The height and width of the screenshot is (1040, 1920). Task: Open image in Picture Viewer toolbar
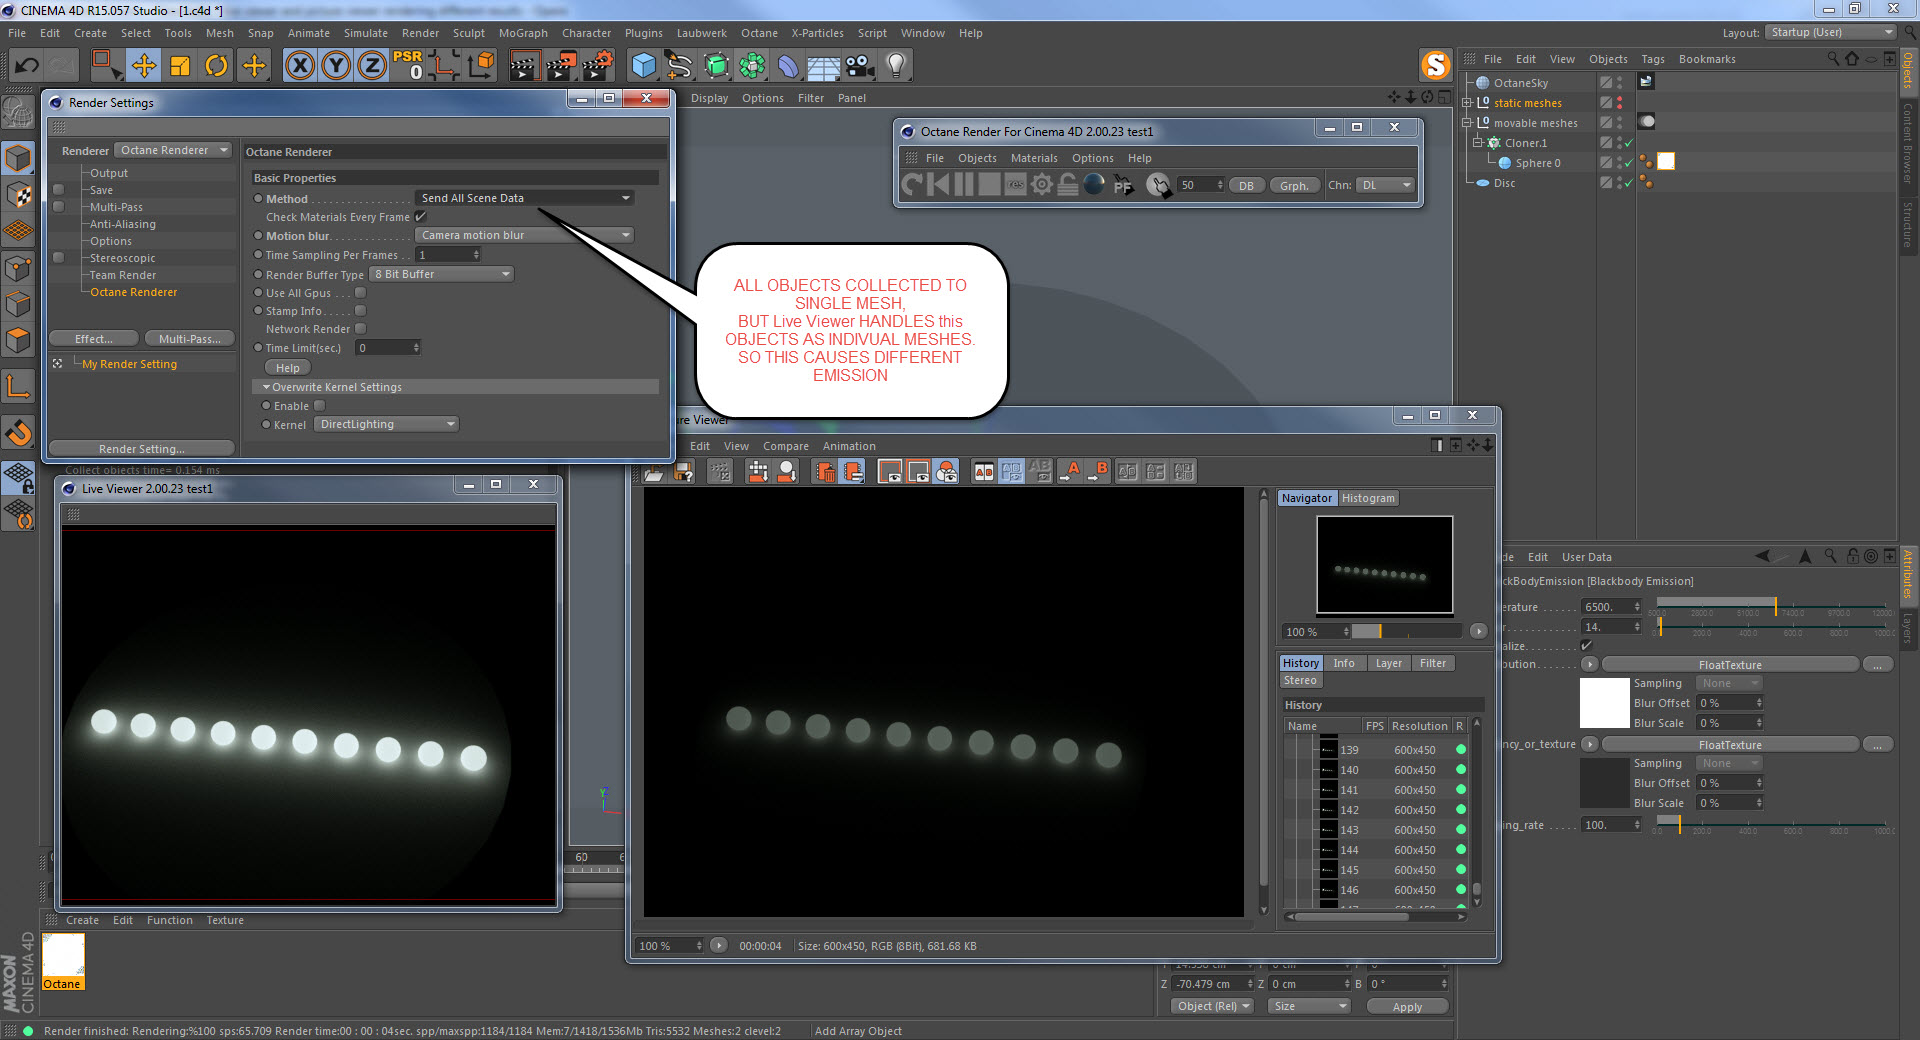653,472
